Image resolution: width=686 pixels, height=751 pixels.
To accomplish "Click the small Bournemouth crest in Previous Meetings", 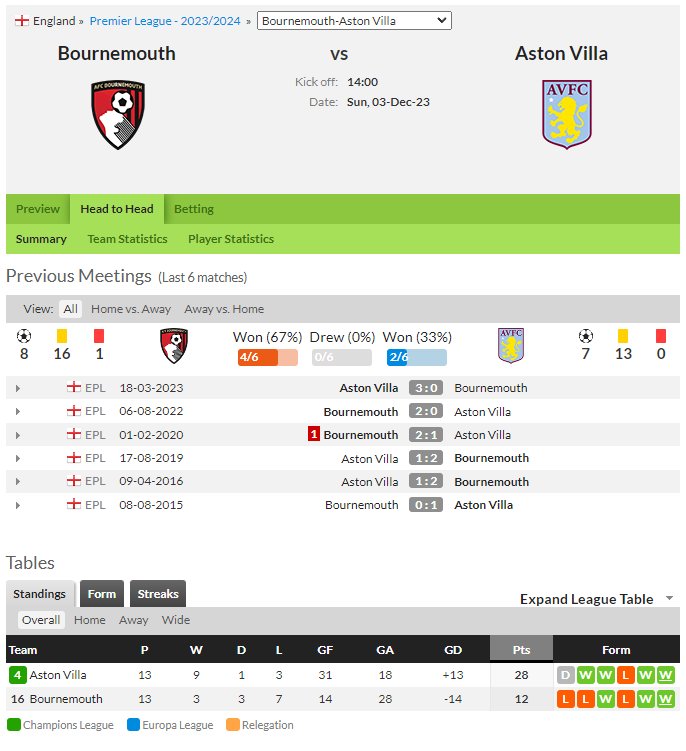I will click(174, 345).
